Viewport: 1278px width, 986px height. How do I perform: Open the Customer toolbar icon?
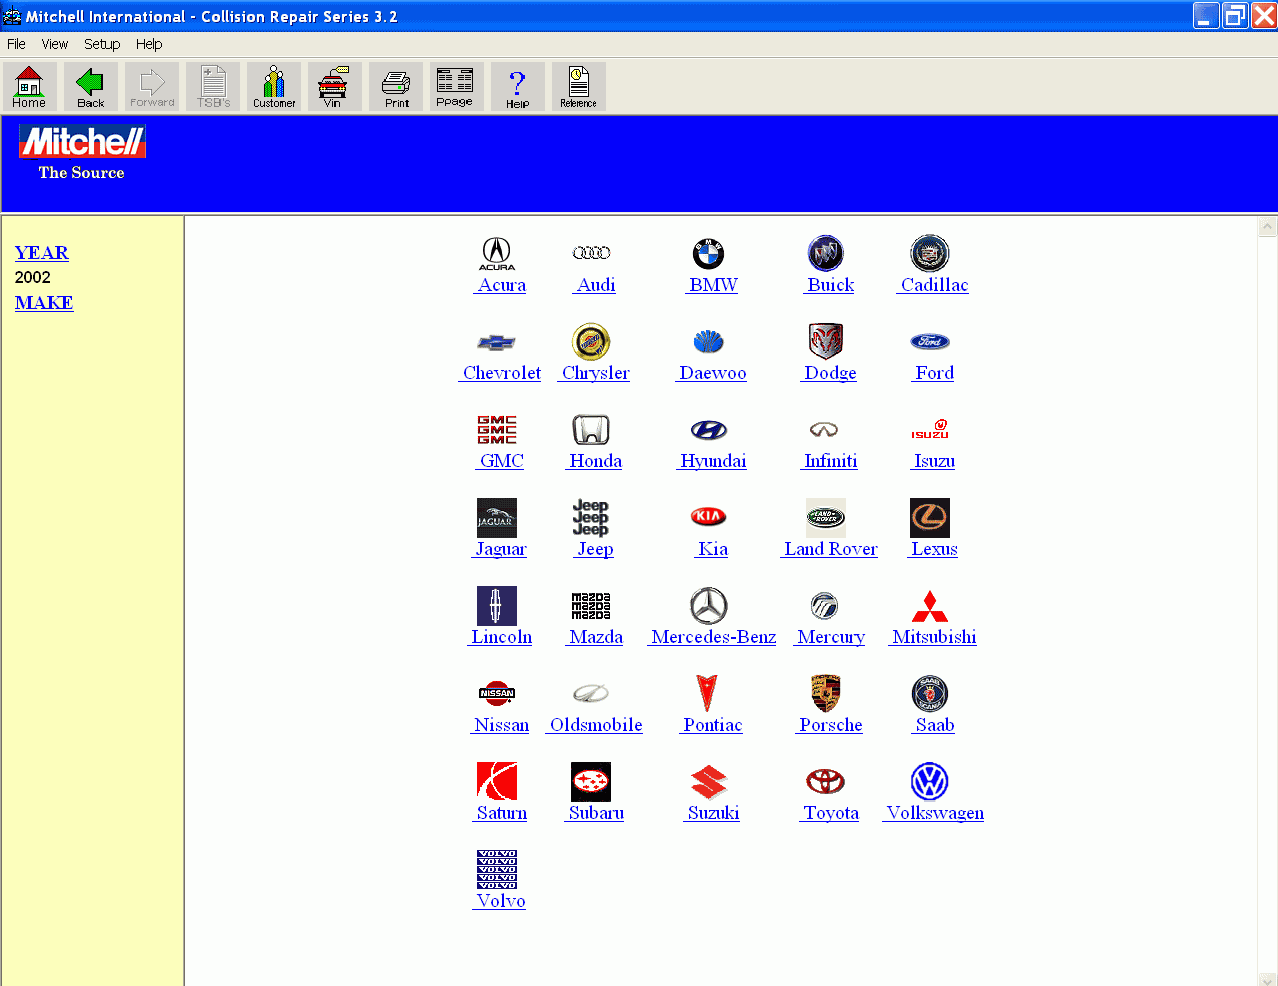(274, 87)
